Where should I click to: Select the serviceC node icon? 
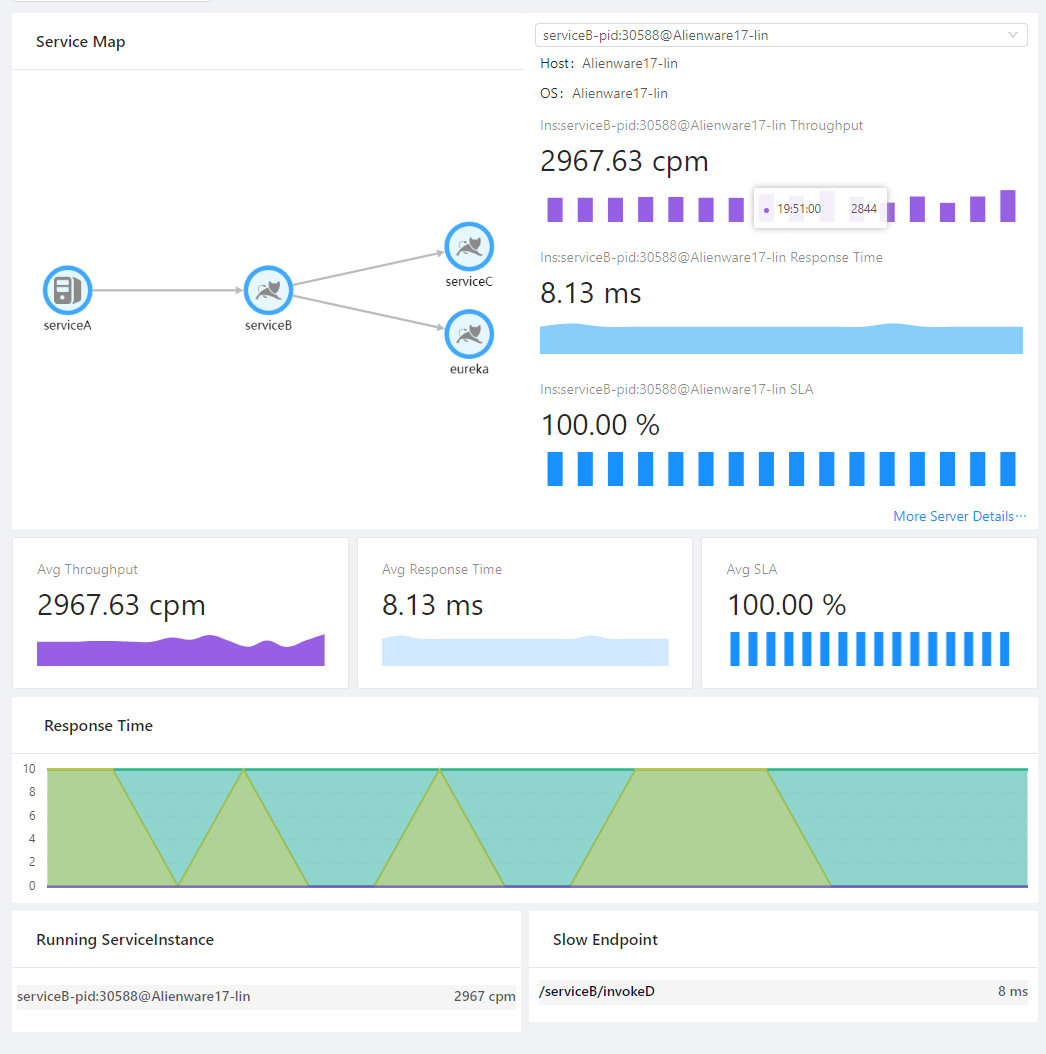(x=469, y=247)
